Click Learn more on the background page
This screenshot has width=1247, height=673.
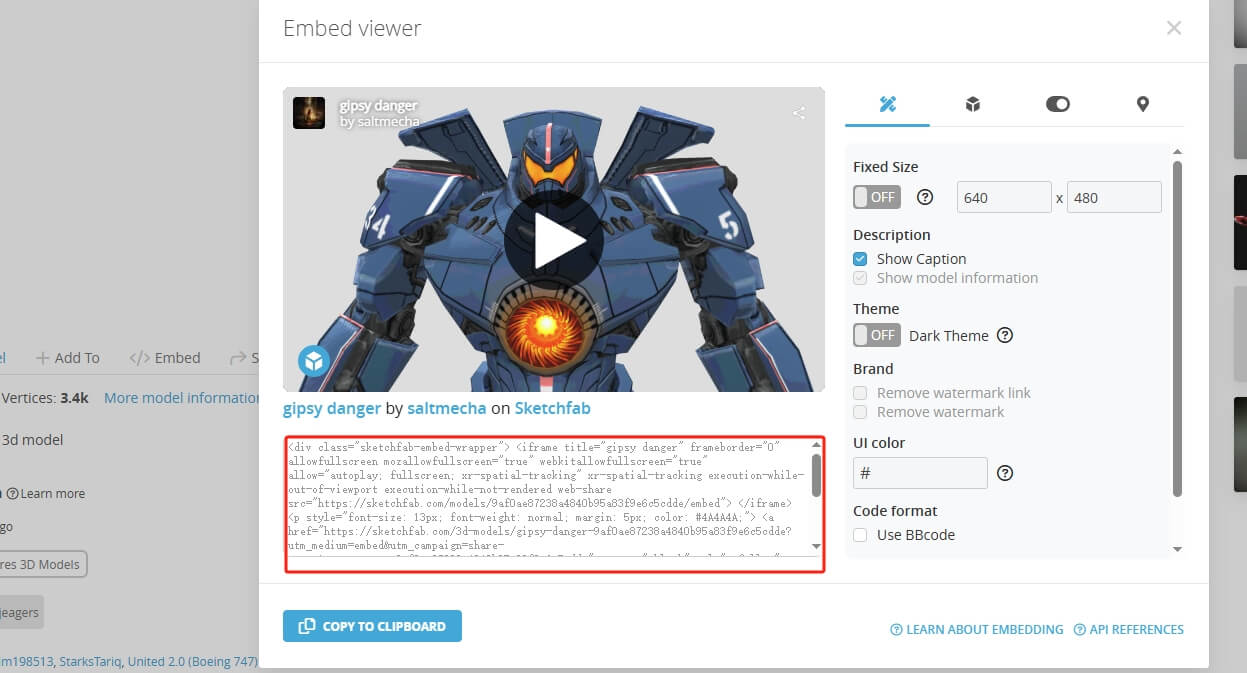(x=46, y=494)
